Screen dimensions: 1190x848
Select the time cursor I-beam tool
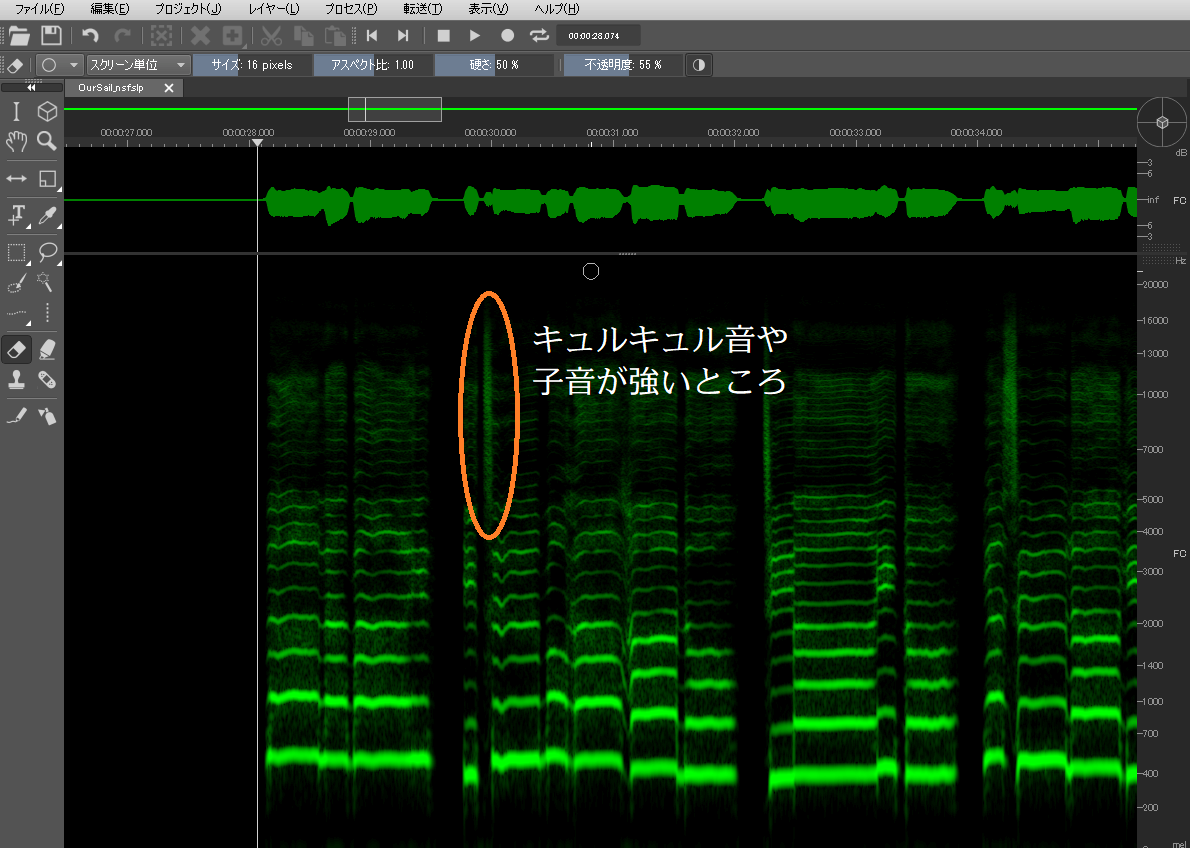point(16,112)
